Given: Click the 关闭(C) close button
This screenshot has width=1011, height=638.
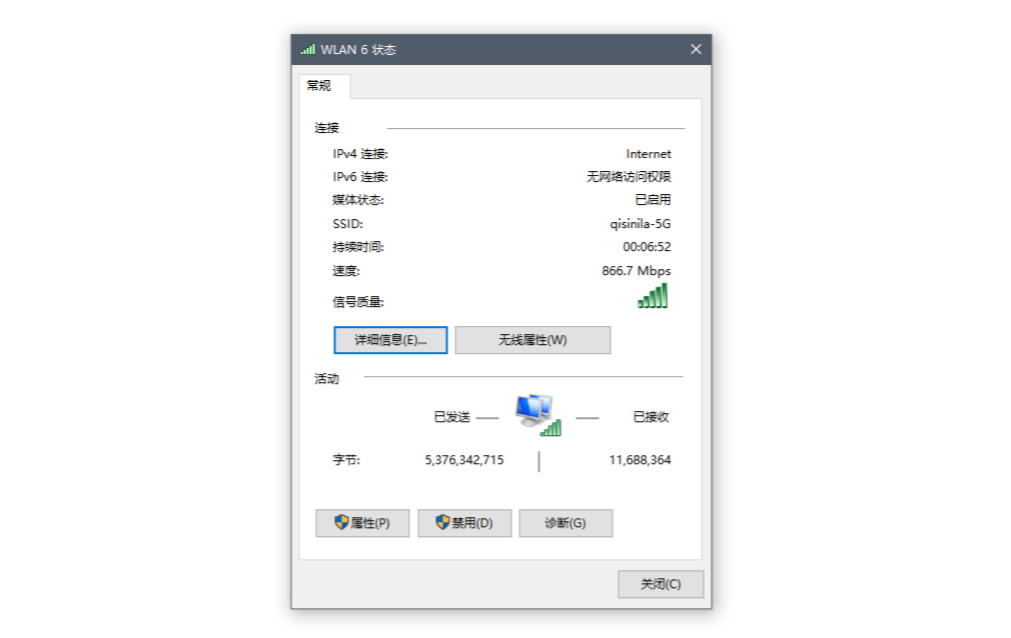Looking at the screenshot, I should coord(660,584).
